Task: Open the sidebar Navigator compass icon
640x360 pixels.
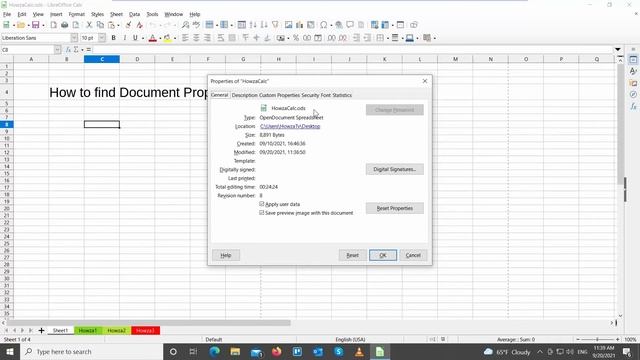Action: [633, 94]
